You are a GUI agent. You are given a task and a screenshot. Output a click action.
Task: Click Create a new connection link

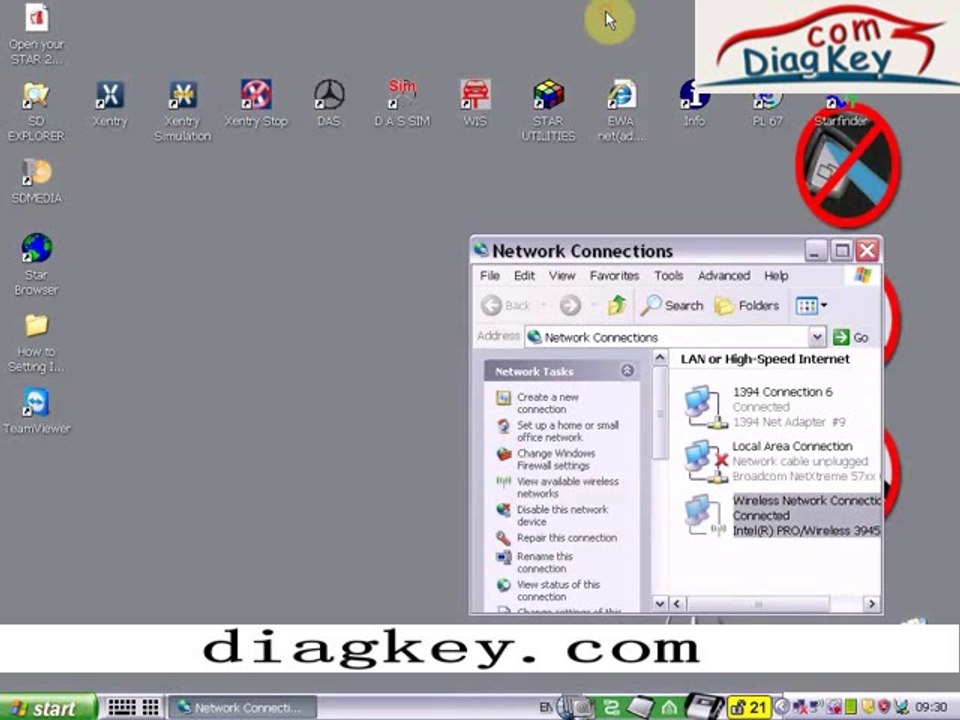point(547,403)
